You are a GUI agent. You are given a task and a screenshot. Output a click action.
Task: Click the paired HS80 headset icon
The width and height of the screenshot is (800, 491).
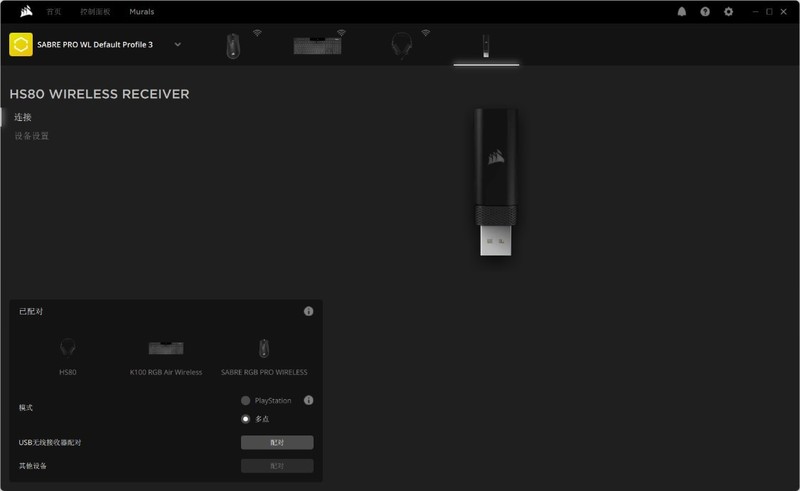click(67, 348)
